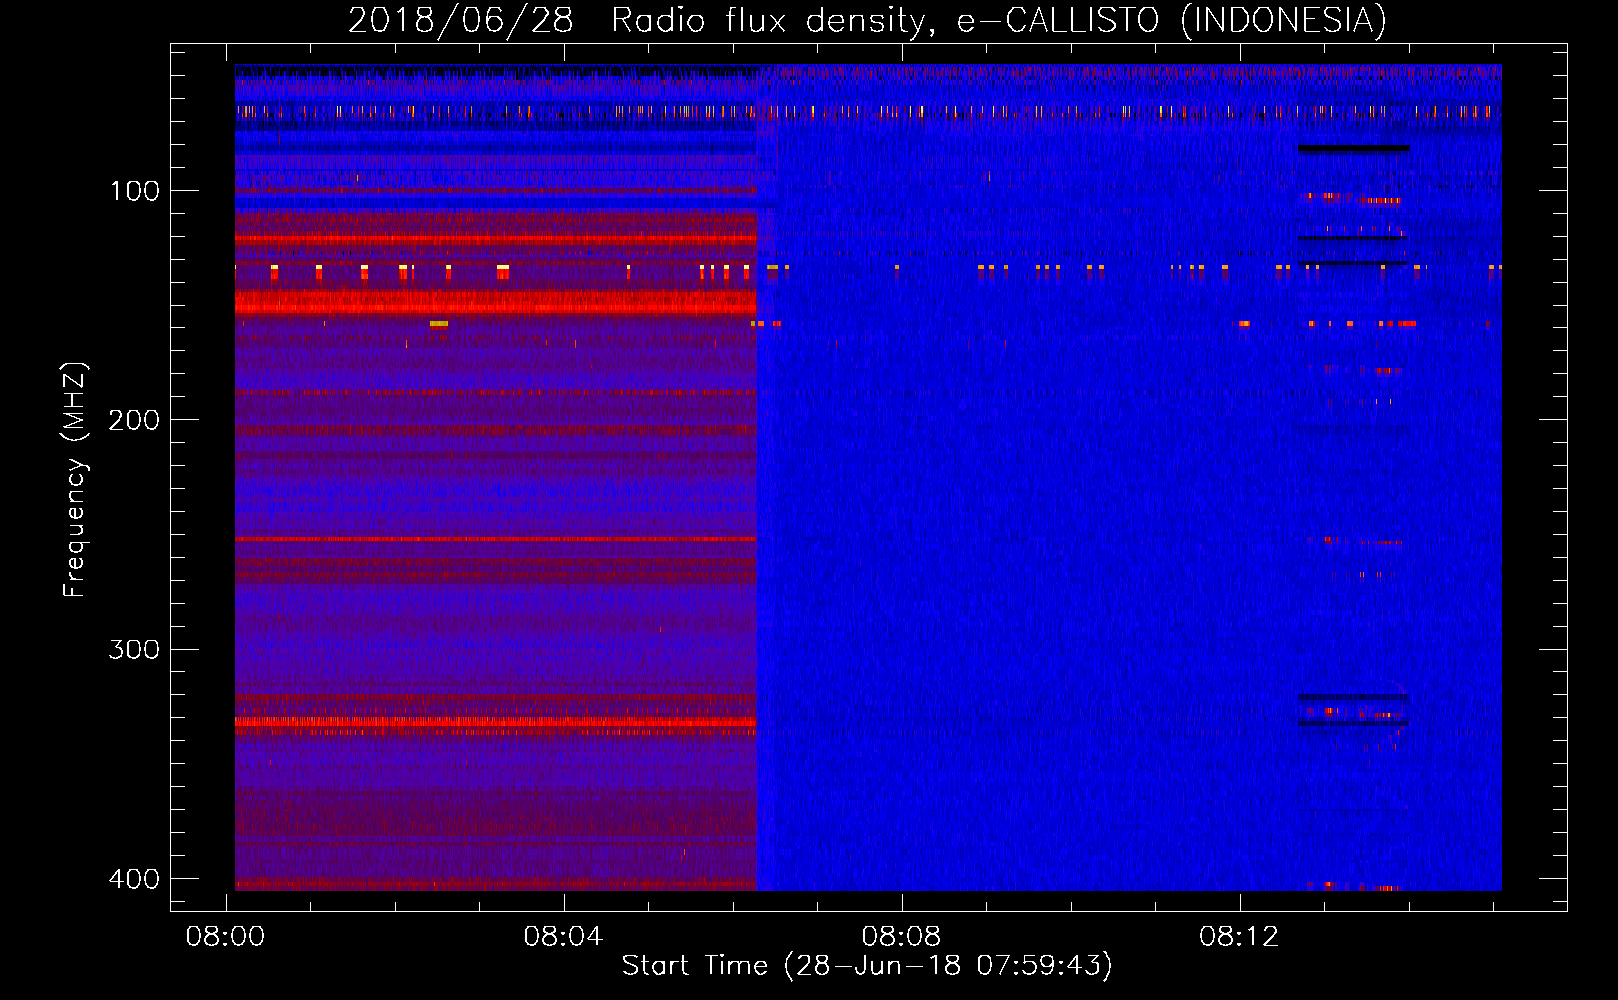Viewport: 1618px width, 1000px height.
Task: Click the plot title mentioning e-CALLISTO (INDONESIA)
Action: [x=867, y=20]
